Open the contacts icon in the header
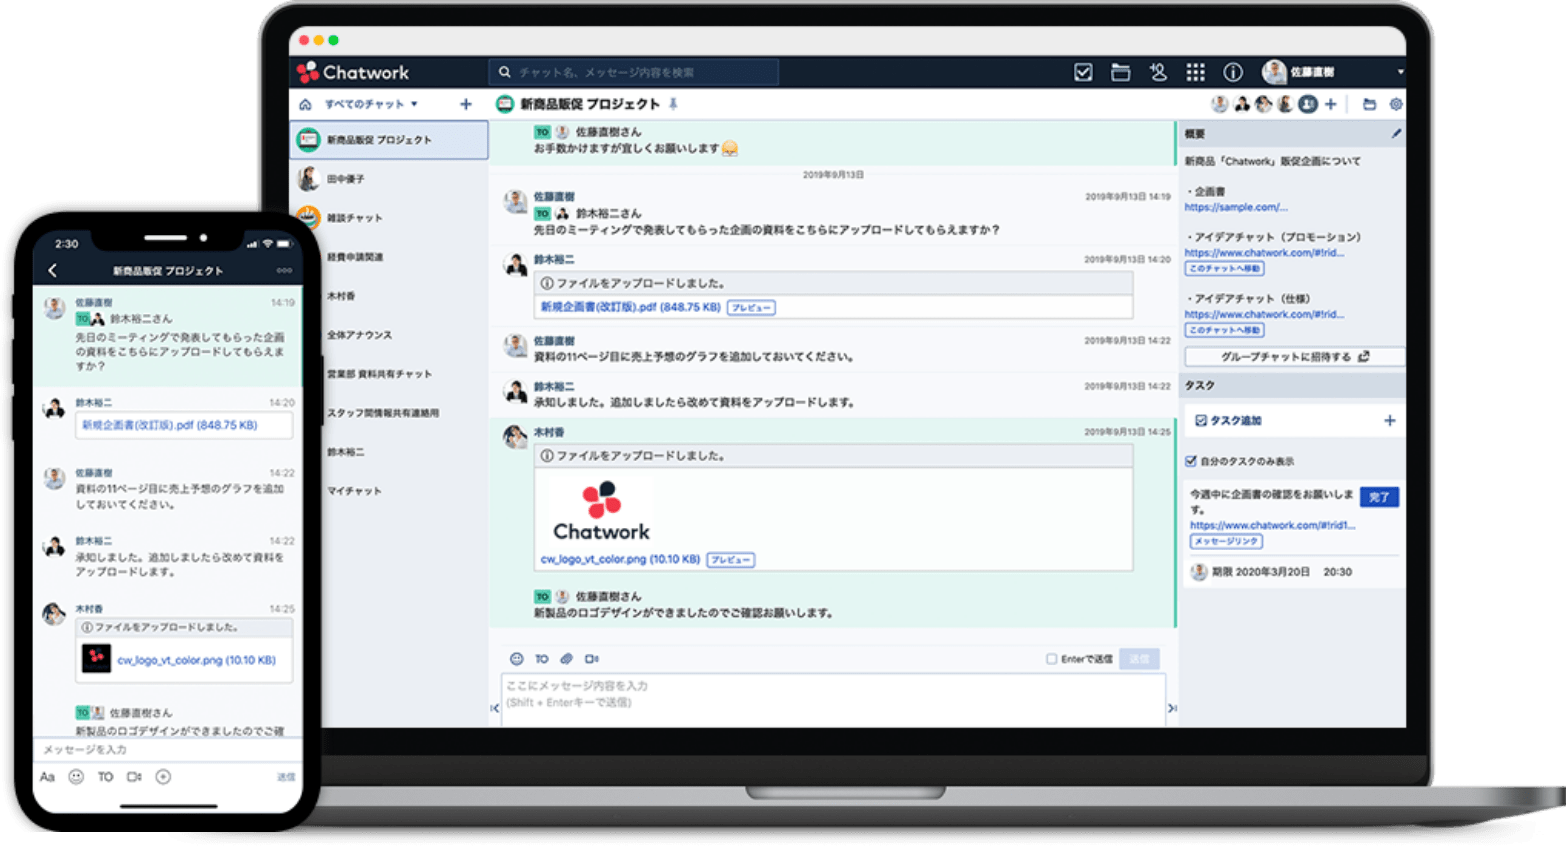 pos(1158,72)
